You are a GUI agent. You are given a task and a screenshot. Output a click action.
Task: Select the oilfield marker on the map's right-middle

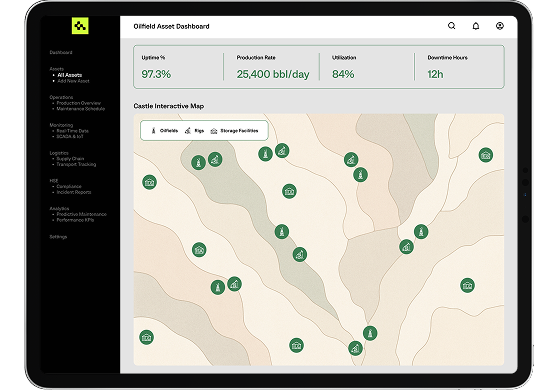pyautogui.click(x=421, y=232)
